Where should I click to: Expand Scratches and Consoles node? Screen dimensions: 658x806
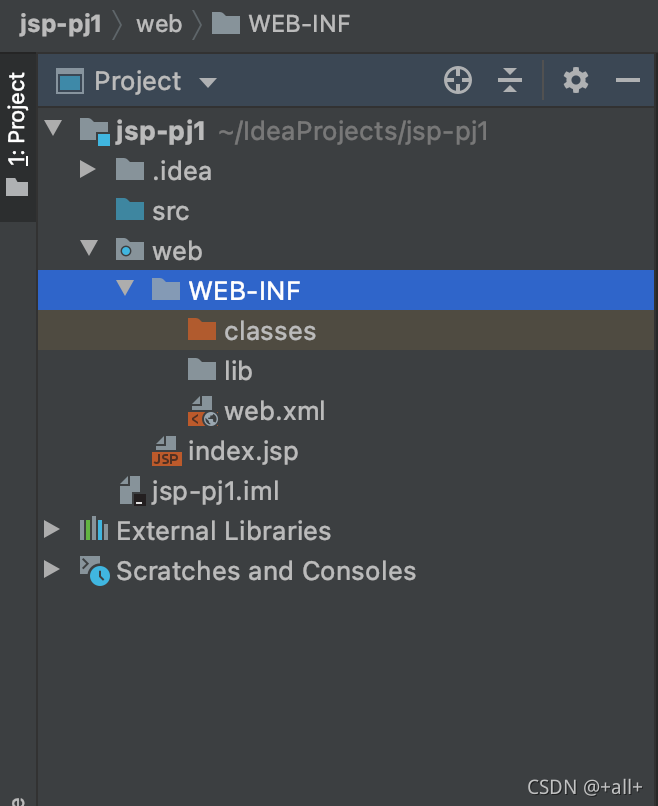click(x=51, y=569)
